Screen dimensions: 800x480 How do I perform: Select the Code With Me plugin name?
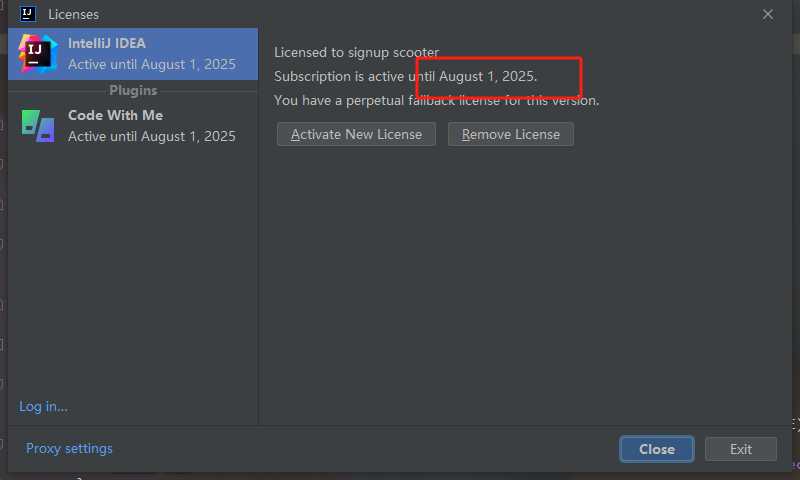115,115
